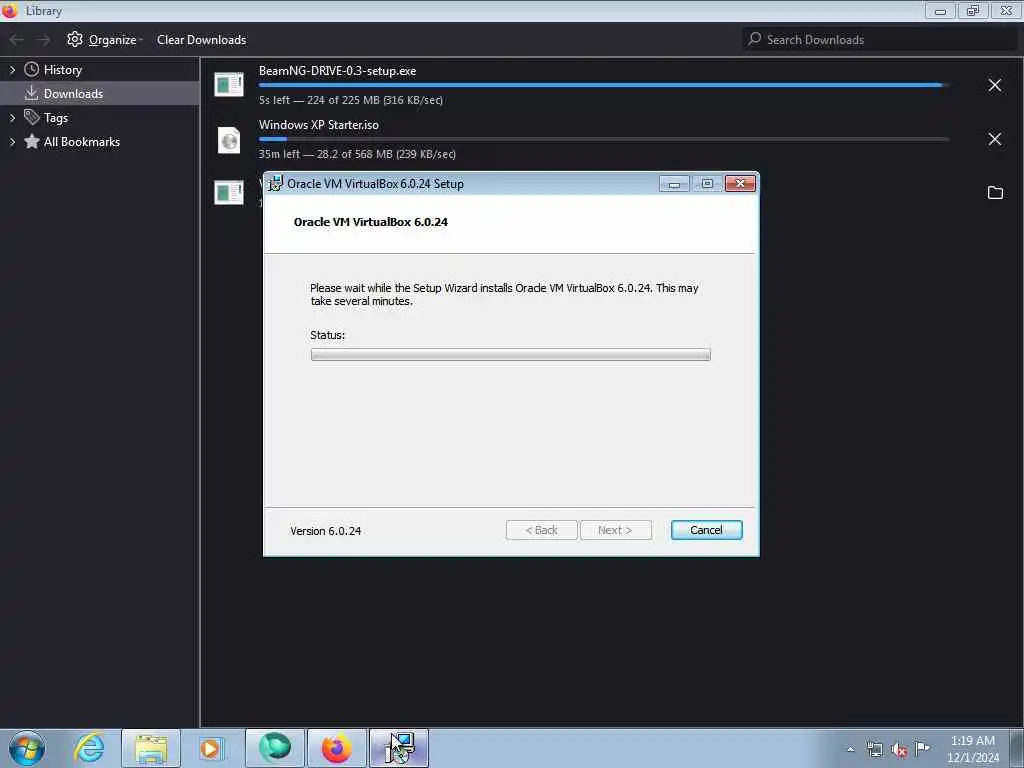
Task: Click the Version 6.0.24 label
Action: (326, 531)
